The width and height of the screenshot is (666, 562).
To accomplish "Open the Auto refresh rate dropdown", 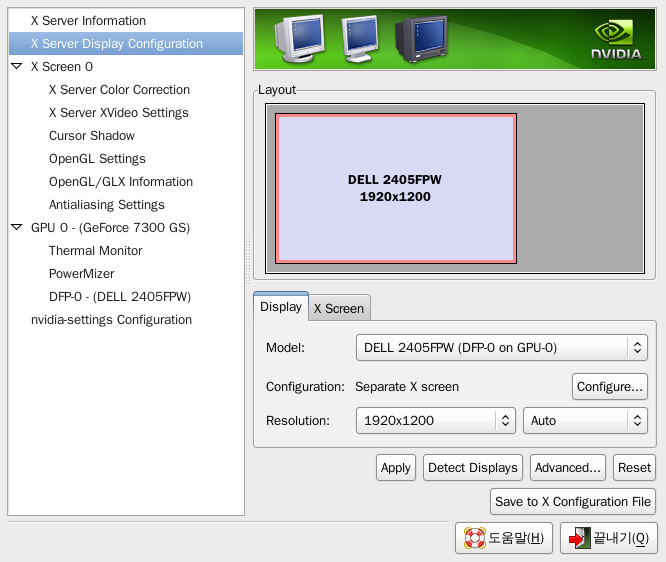I will click(x=585, y=421).
